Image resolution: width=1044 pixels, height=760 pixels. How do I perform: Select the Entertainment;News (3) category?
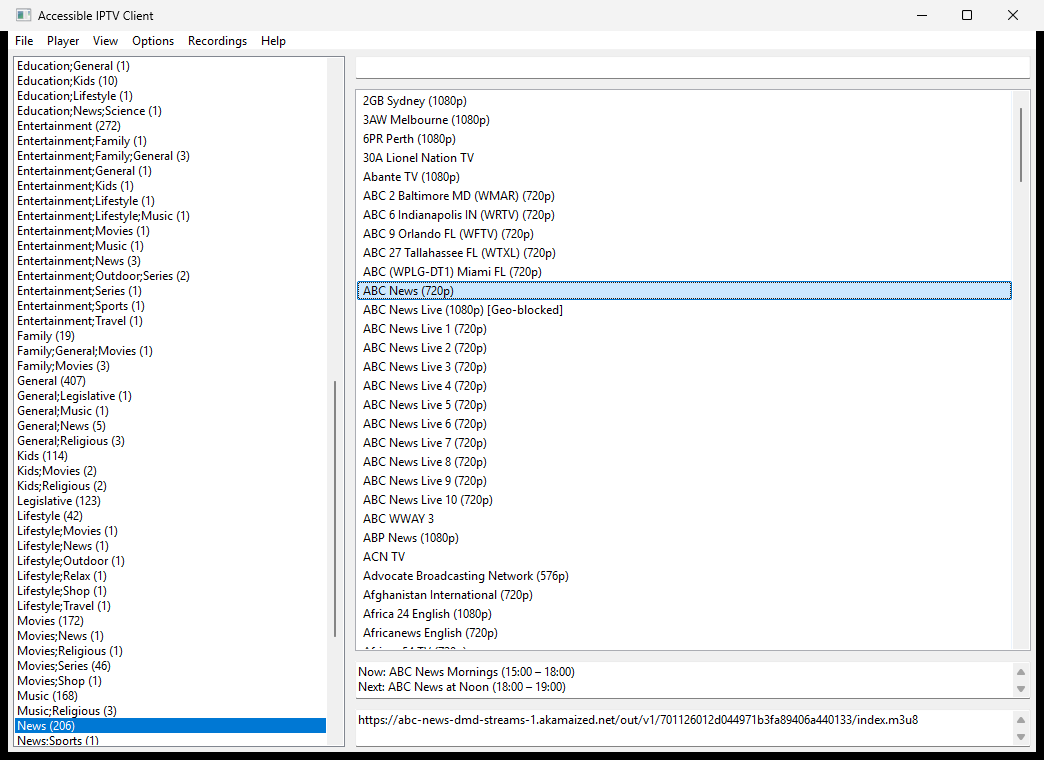coord(170,261)
